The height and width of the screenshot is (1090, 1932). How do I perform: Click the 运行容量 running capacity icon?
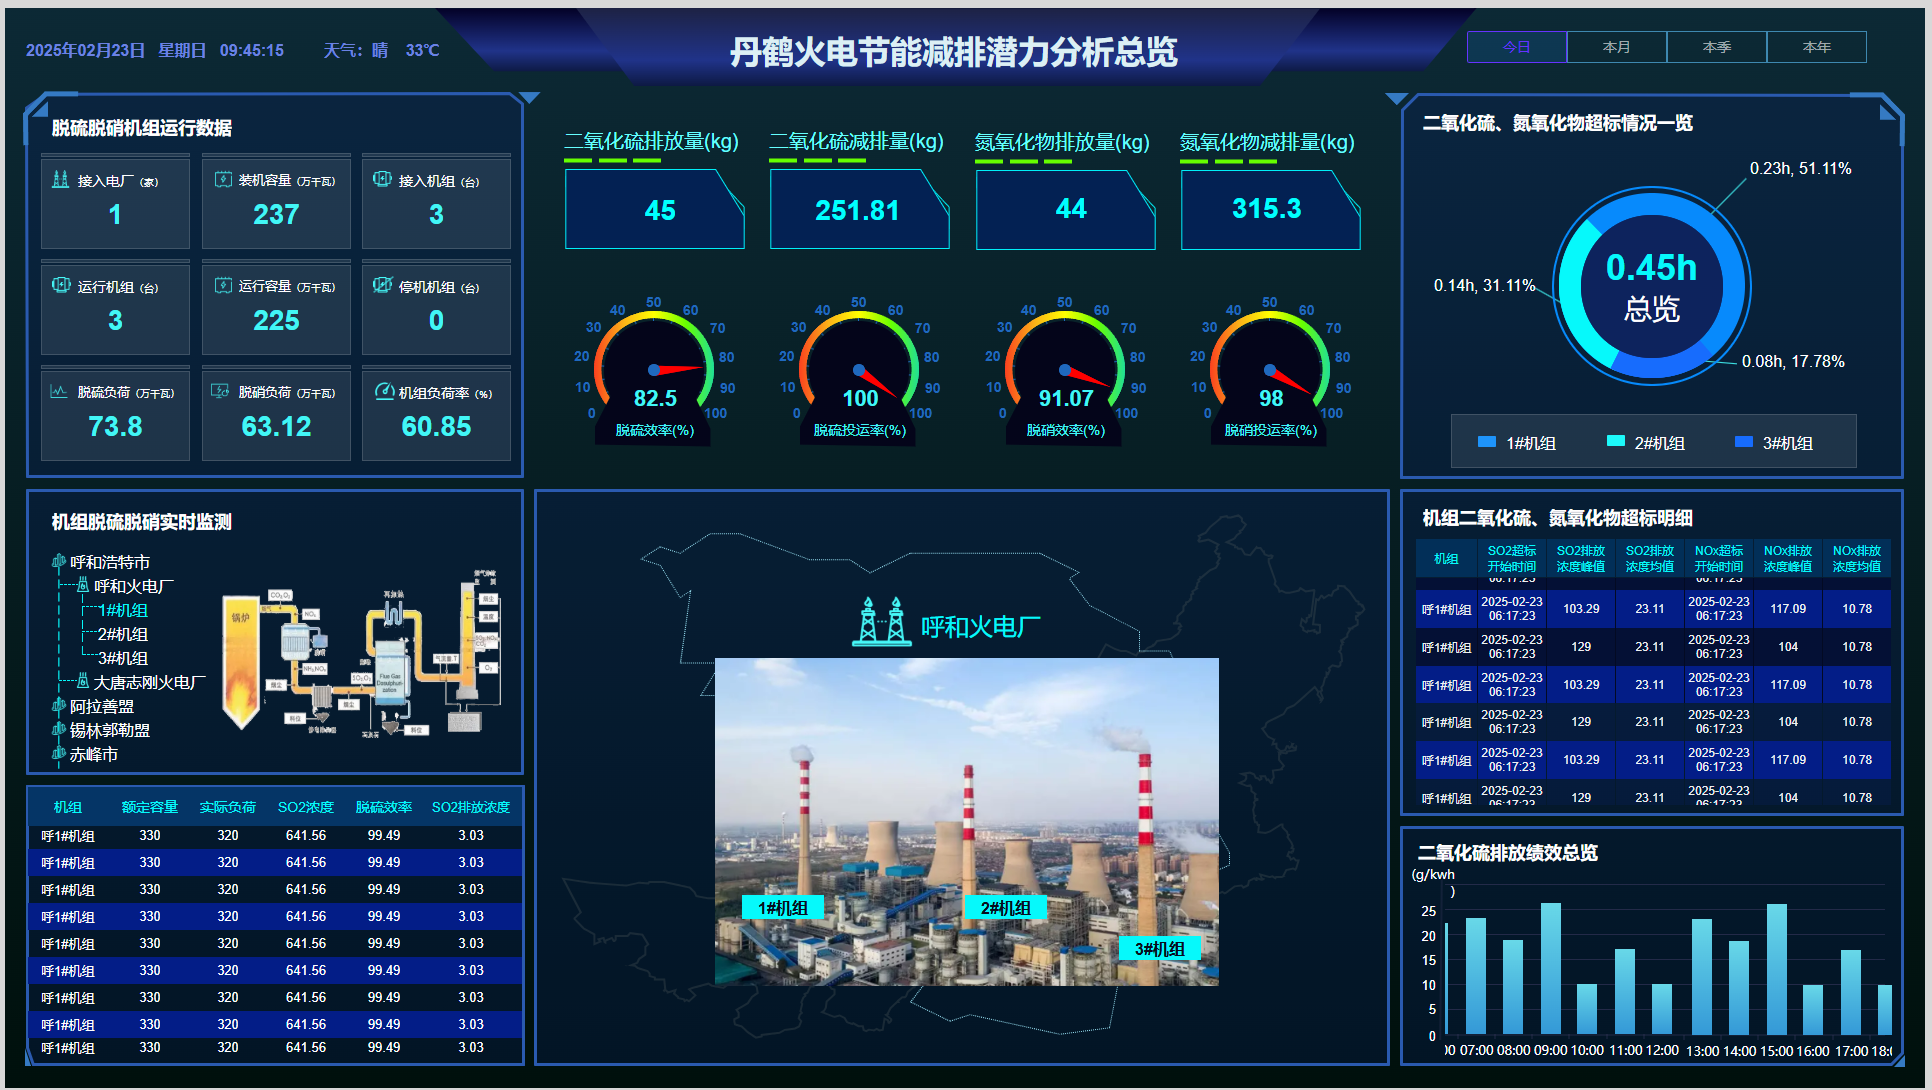[x=223, y=286]
